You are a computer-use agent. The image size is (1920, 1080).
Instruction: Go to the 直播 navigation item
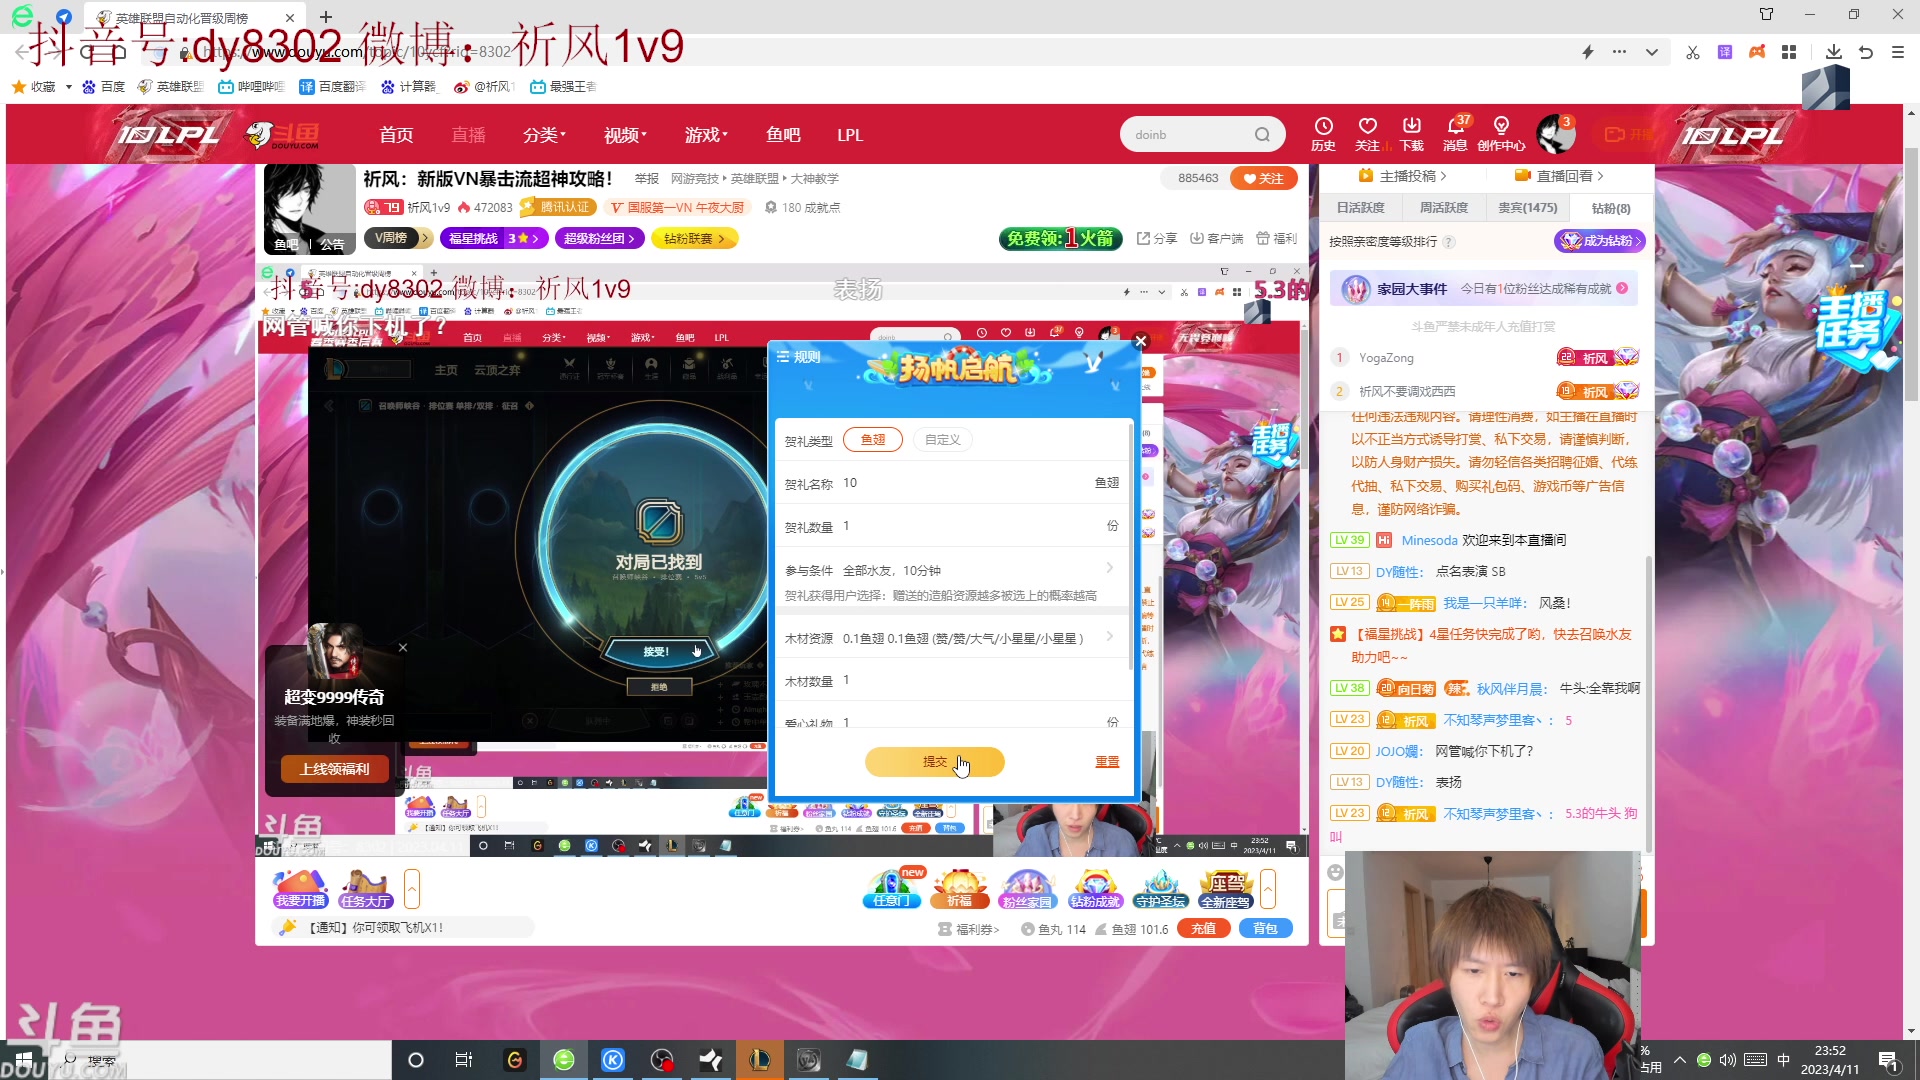(468, 134)
